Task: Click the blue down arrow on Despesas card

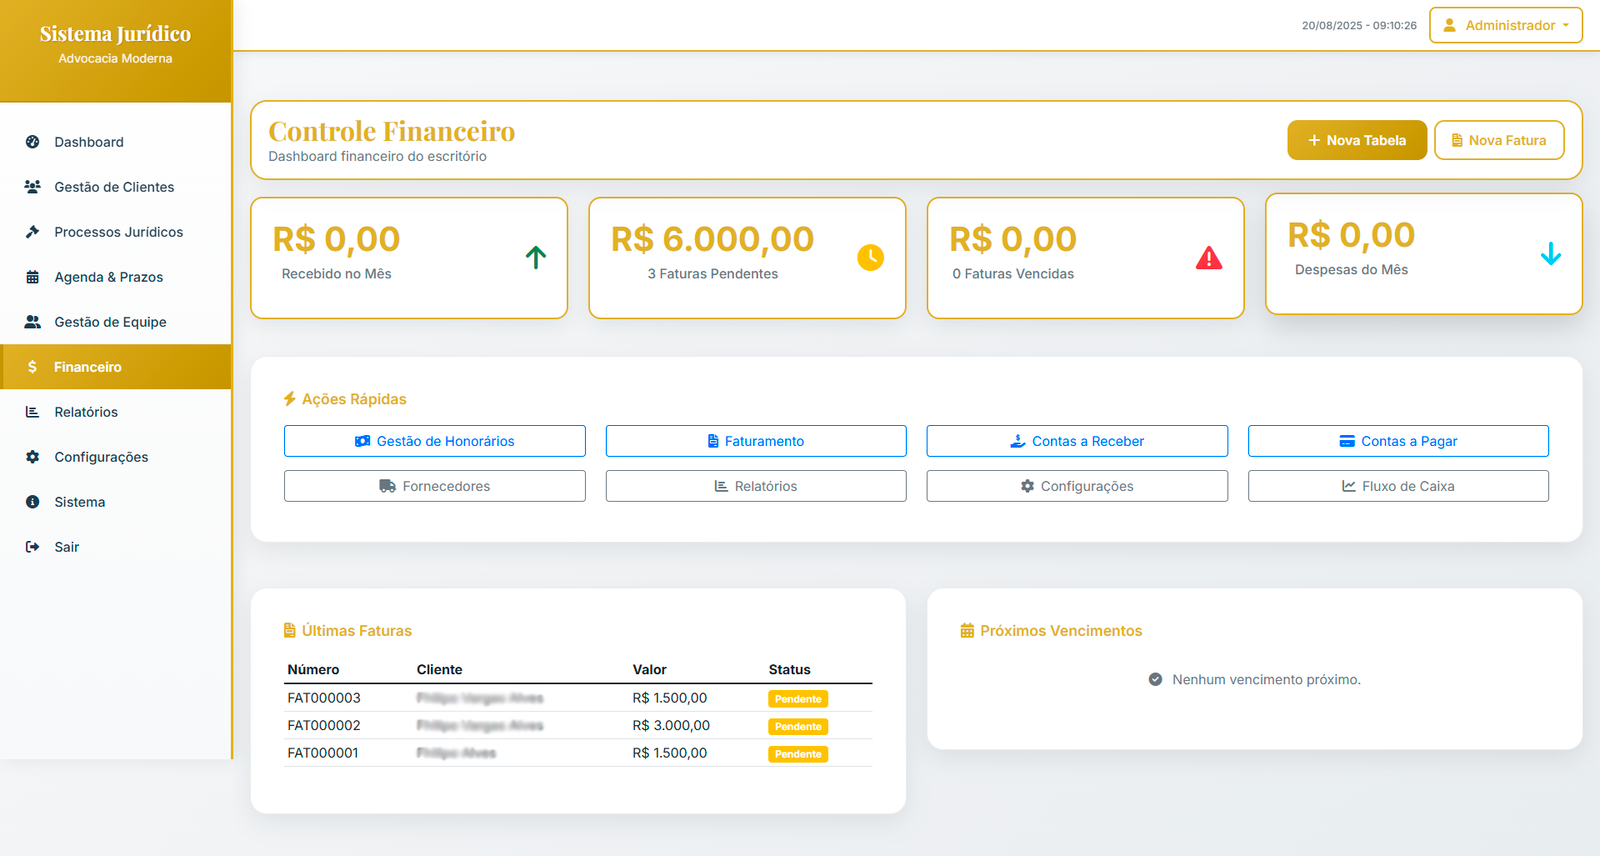Action: 1551,254
